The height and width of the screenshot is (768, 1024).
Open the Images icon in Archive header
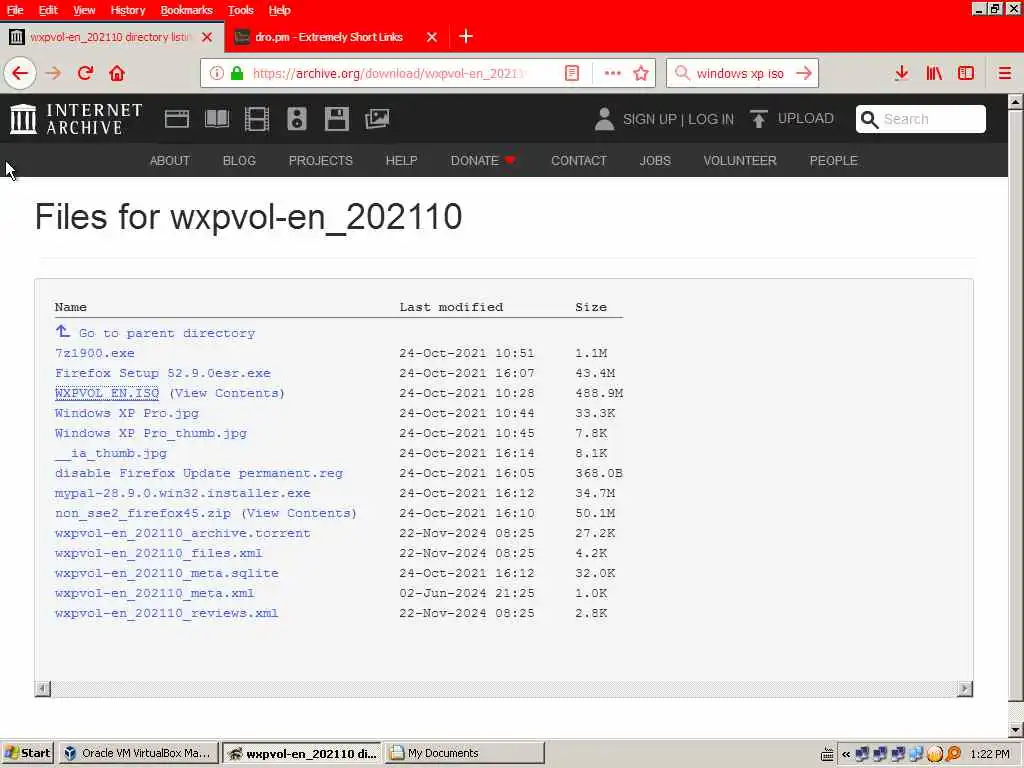[377, 119]
